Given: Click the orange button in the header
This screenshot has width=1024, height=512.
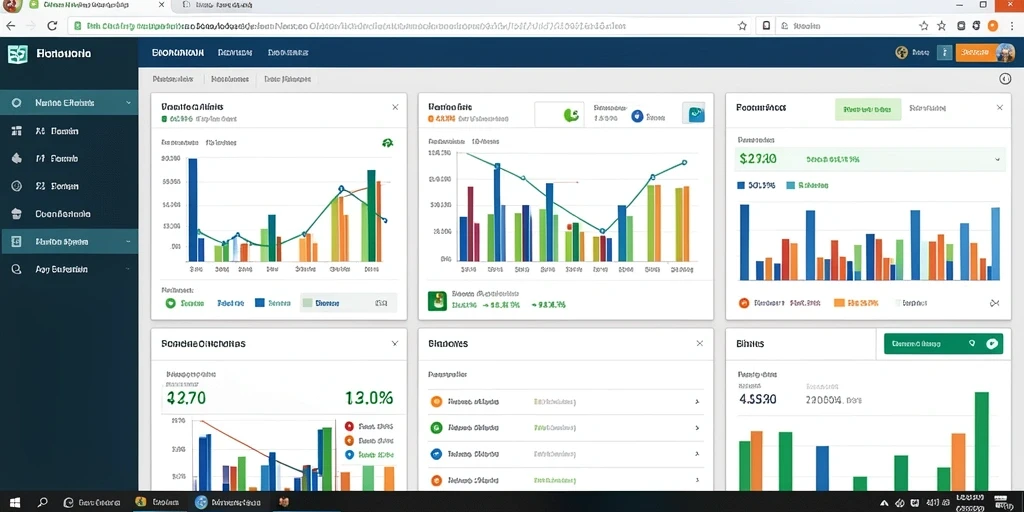Looking at the screenshot, I should 975,53.
